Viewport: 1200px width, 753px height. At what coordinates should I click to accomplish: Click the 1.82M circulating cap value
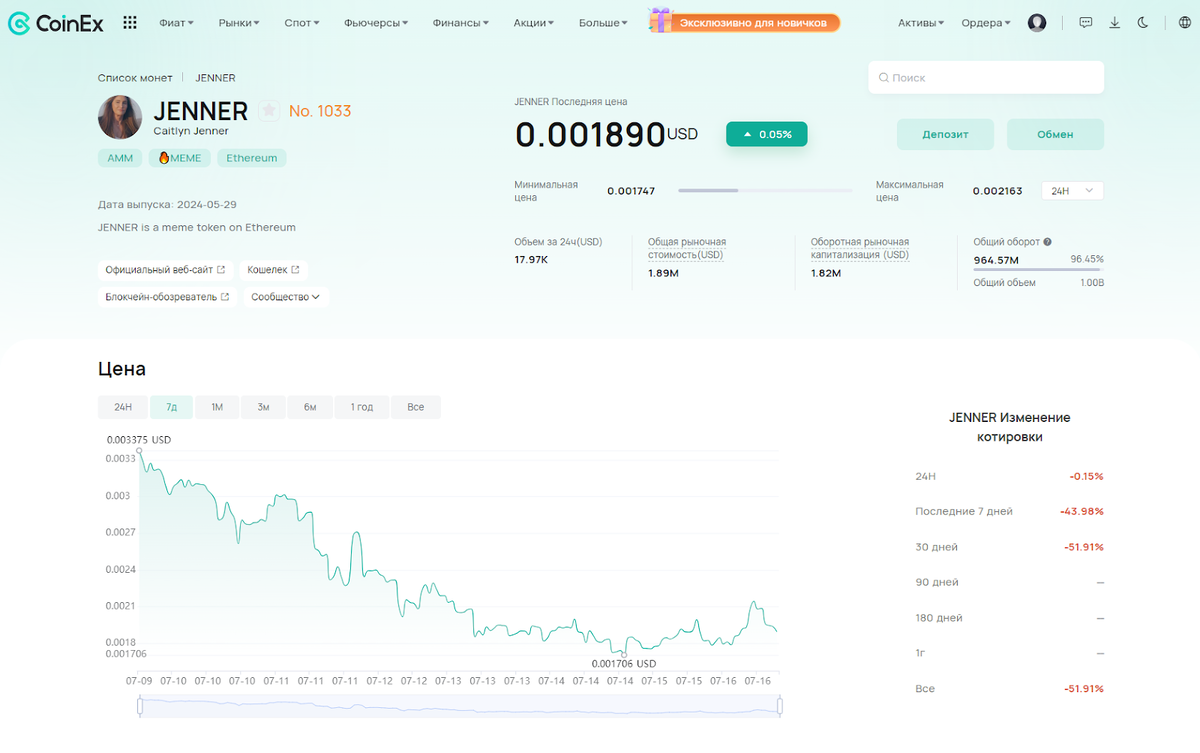point(826,273)
